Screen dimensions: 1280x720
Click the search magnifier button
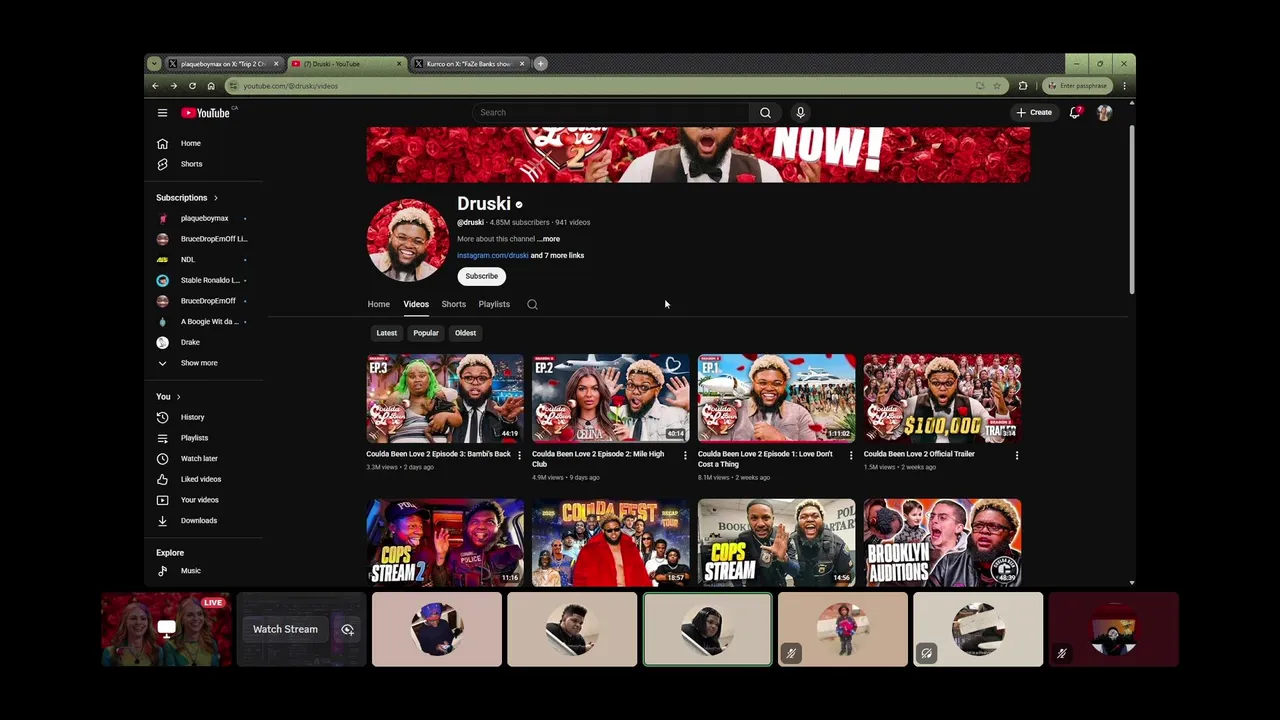[x=765, y=113]
